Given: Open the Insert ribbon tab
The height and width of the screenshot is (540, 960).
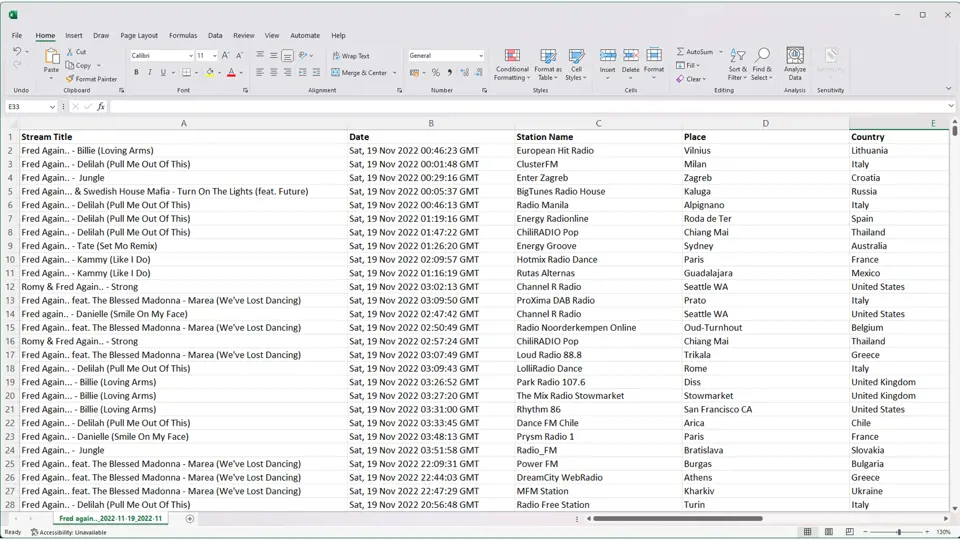Looking at the screenshot, I should (x=73, y=36).
